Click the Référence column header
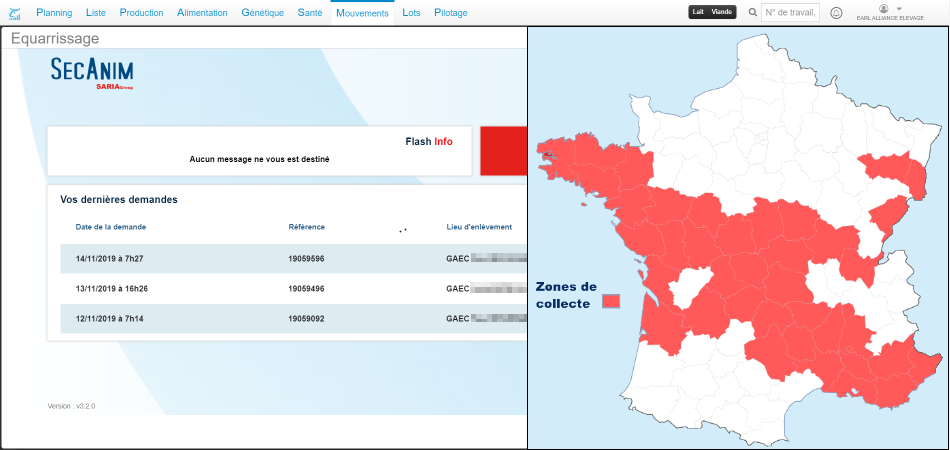The width and height of the screenshot is (950, 450). coord(307,227)
